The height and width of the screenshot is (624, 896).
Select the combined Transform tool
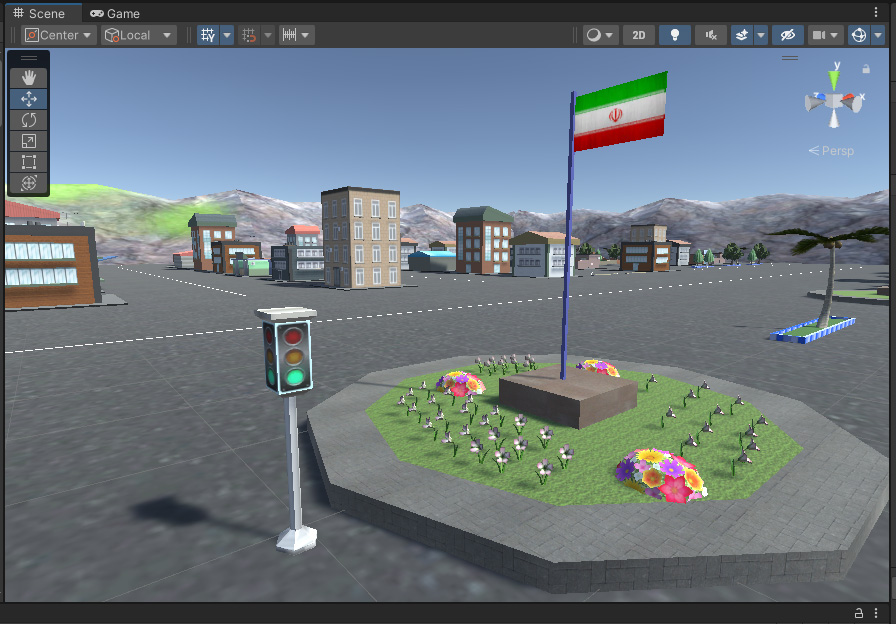click(x=29, y=183)
